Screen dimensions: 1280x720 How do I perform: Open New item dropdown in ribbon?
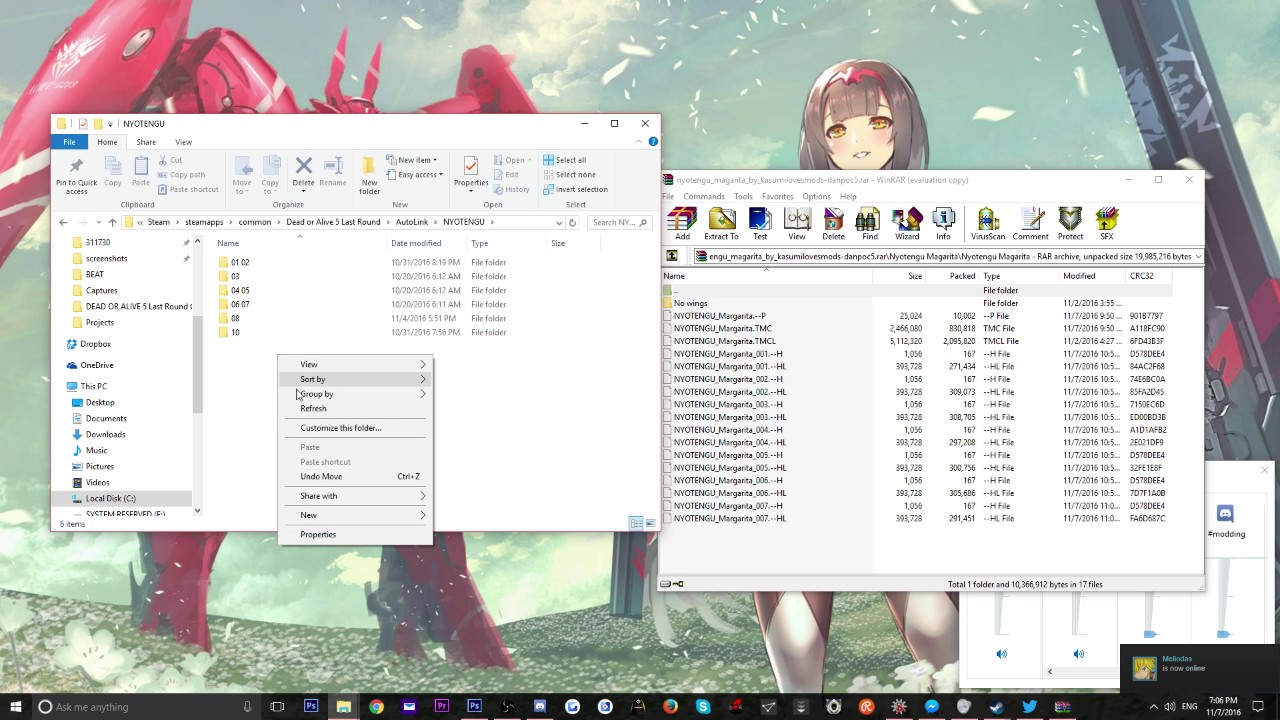[x=411, y=160]
